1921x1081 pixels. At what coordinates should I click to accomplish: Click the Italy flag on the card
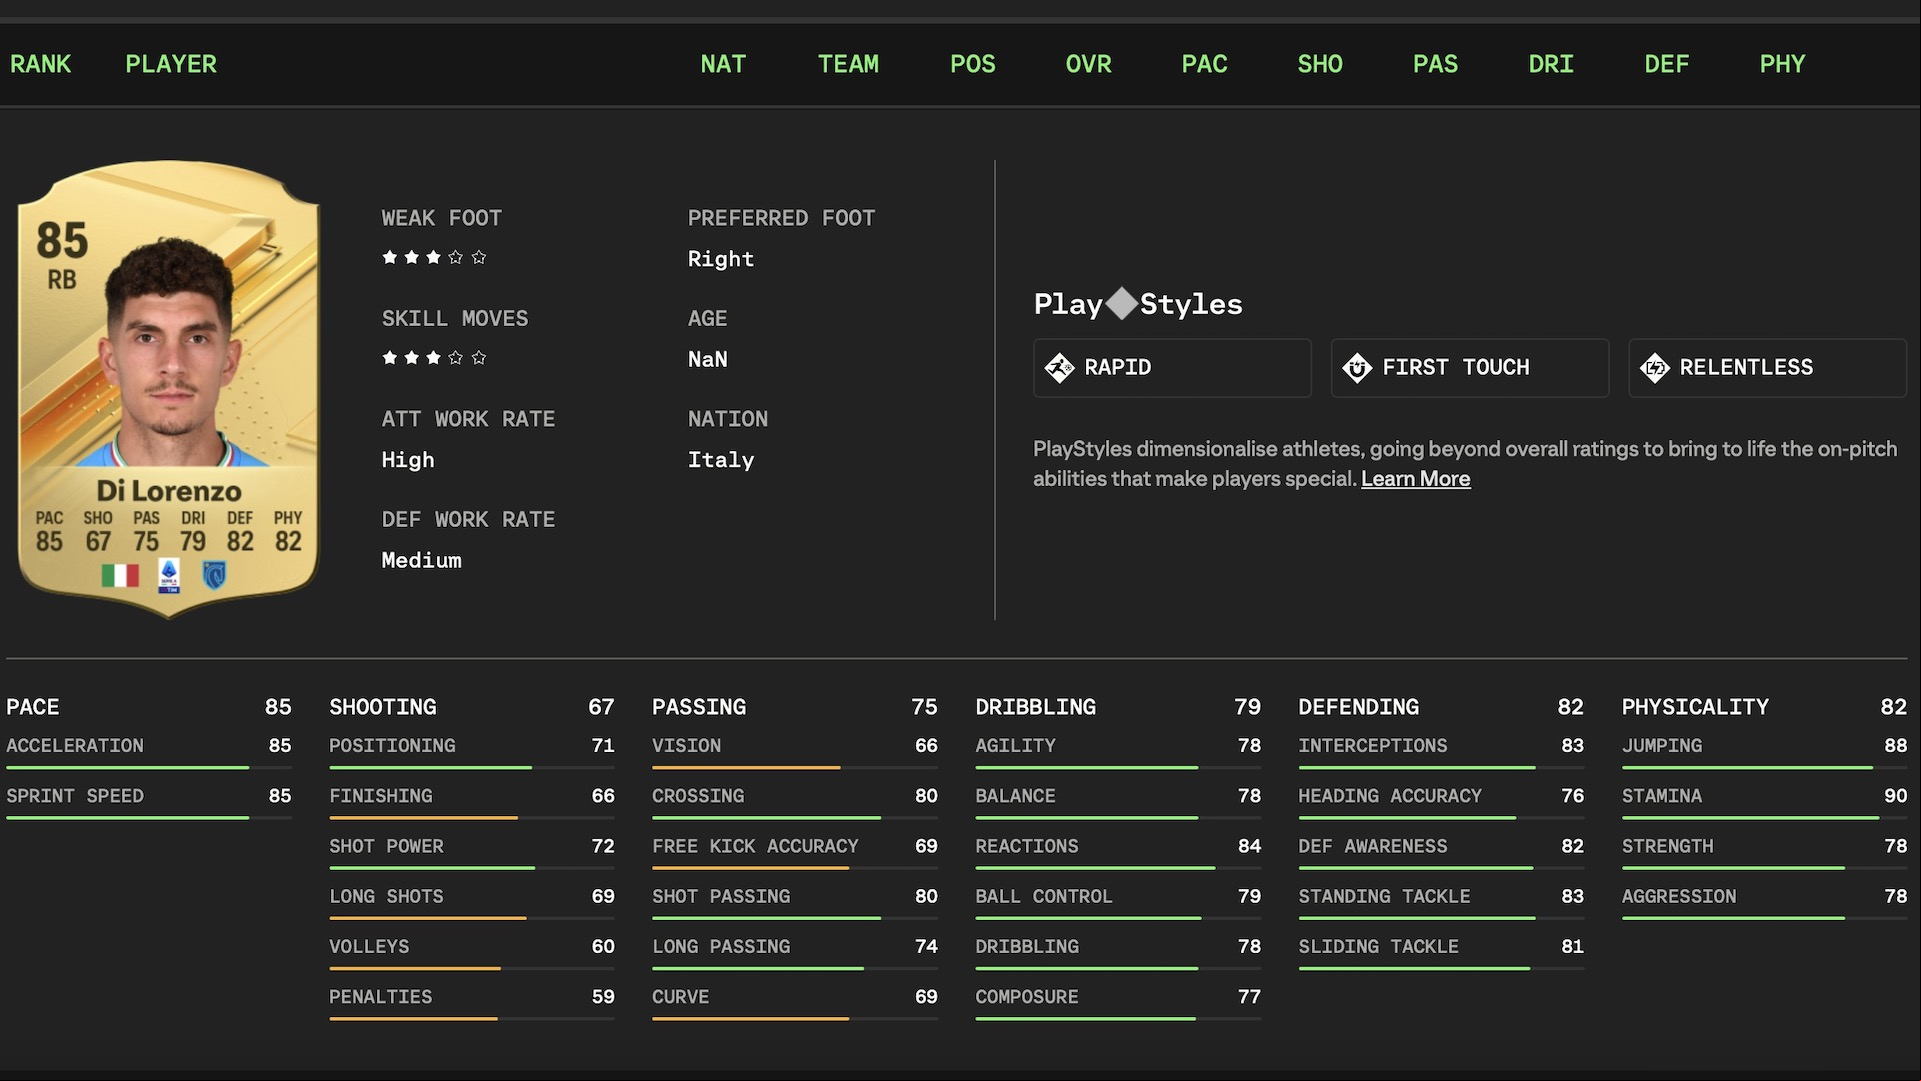tap(120, 575)
